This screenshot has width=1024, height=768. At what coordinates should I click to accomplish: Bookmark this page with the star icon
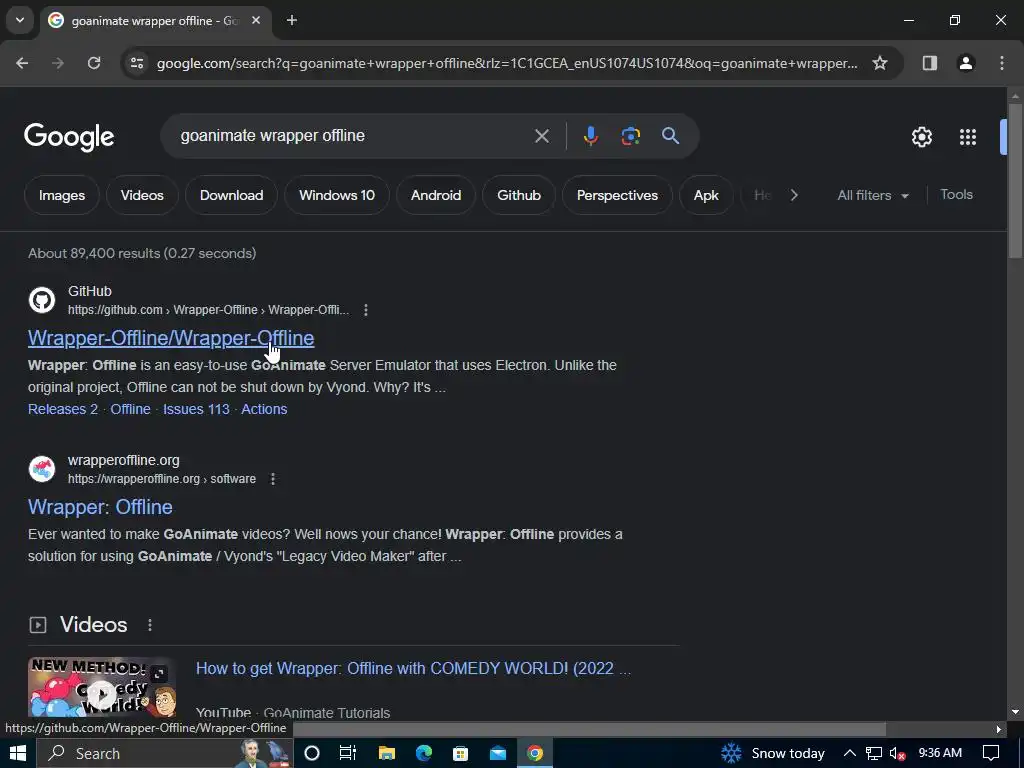pos(880,63)
